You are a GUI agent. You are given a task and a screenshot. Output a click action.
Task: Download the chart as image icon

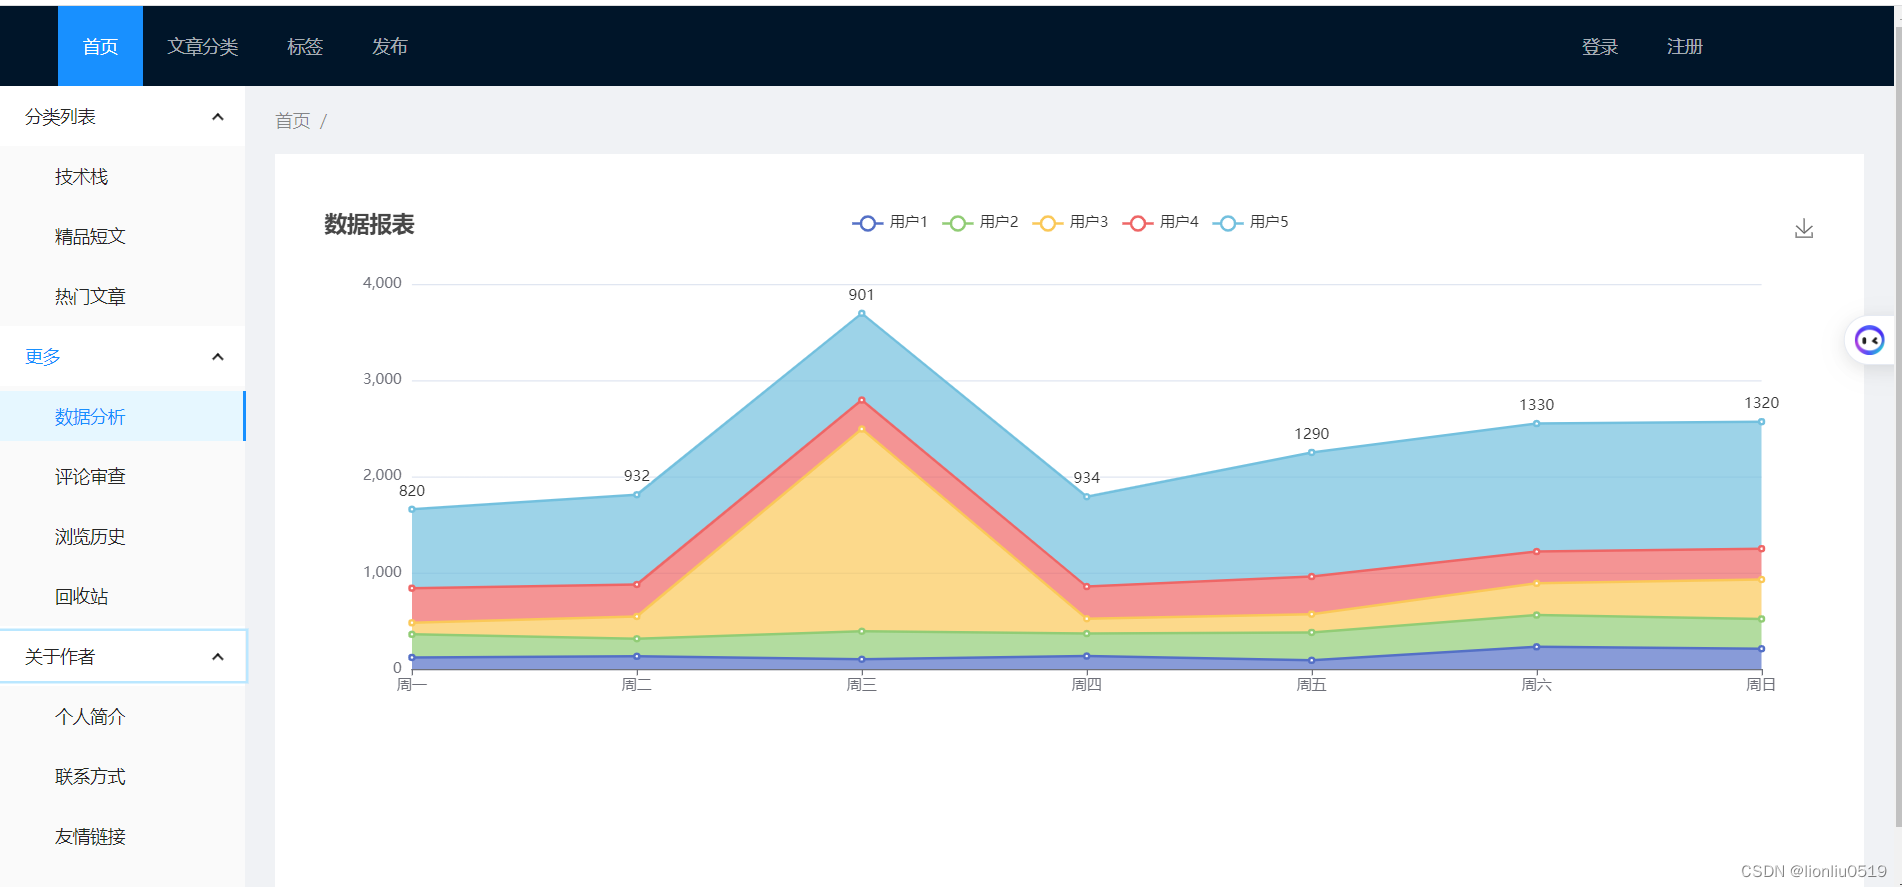(x=1804, y=229)
